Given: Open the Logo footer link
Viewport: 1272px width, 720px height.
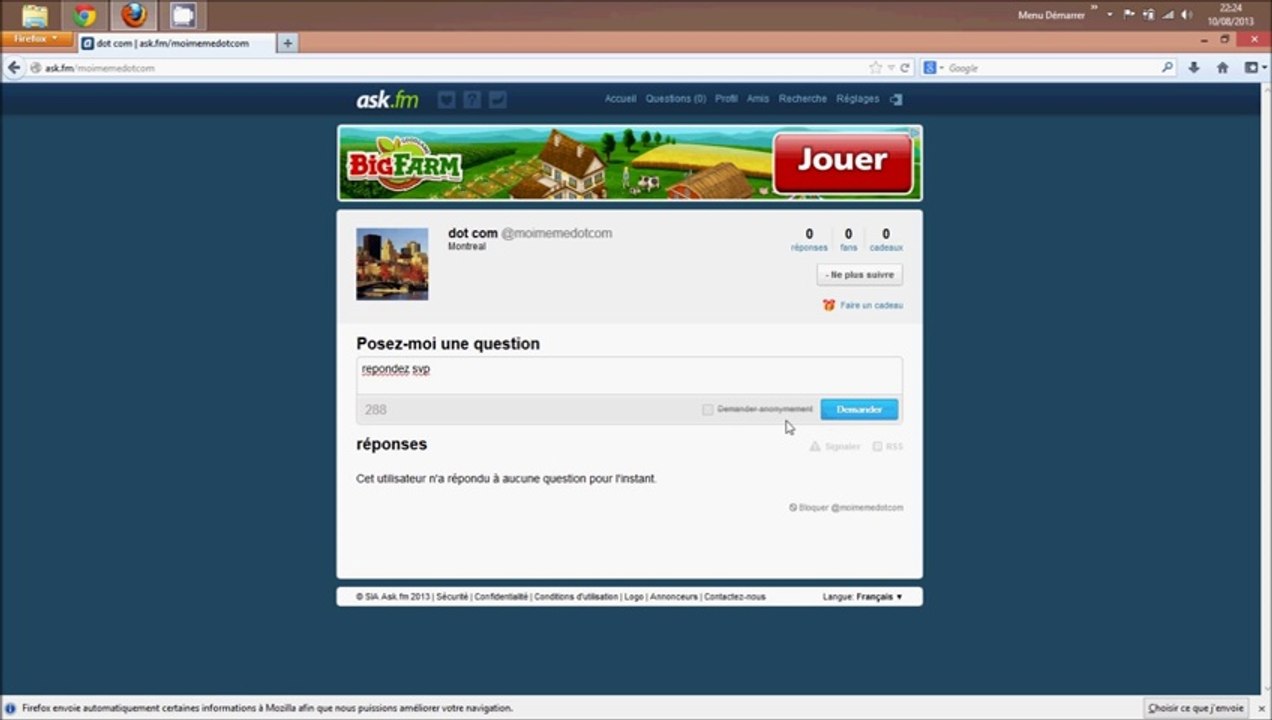Looking at the screenshot, I should point(634,596).
